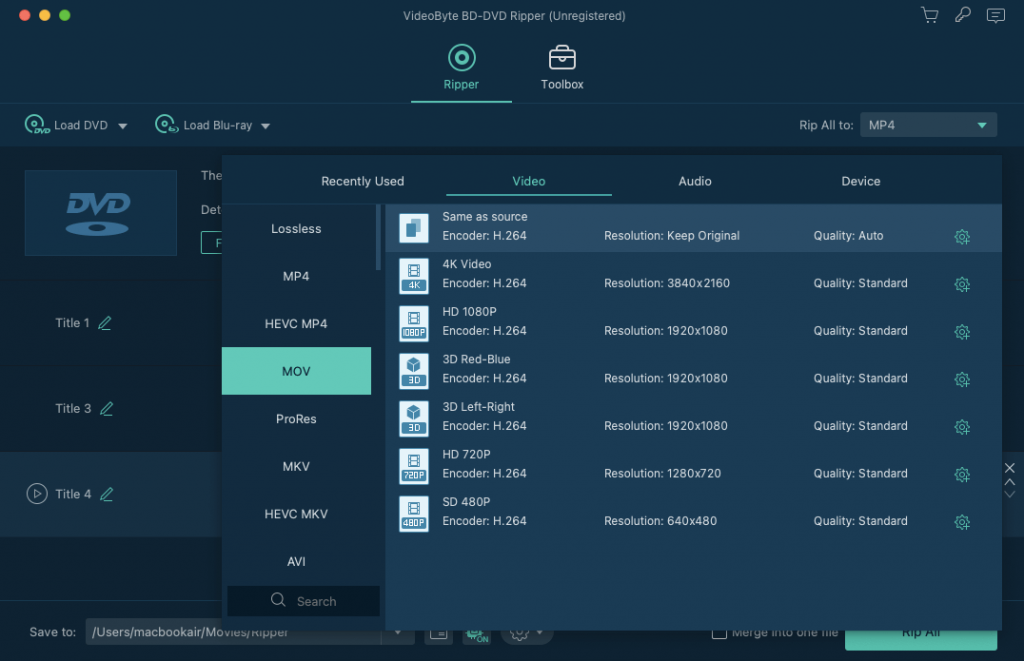Viewport: 1024px width, 661px height.
Task: Edit Title 3 name with pencil icon
Action: [106, 409]
